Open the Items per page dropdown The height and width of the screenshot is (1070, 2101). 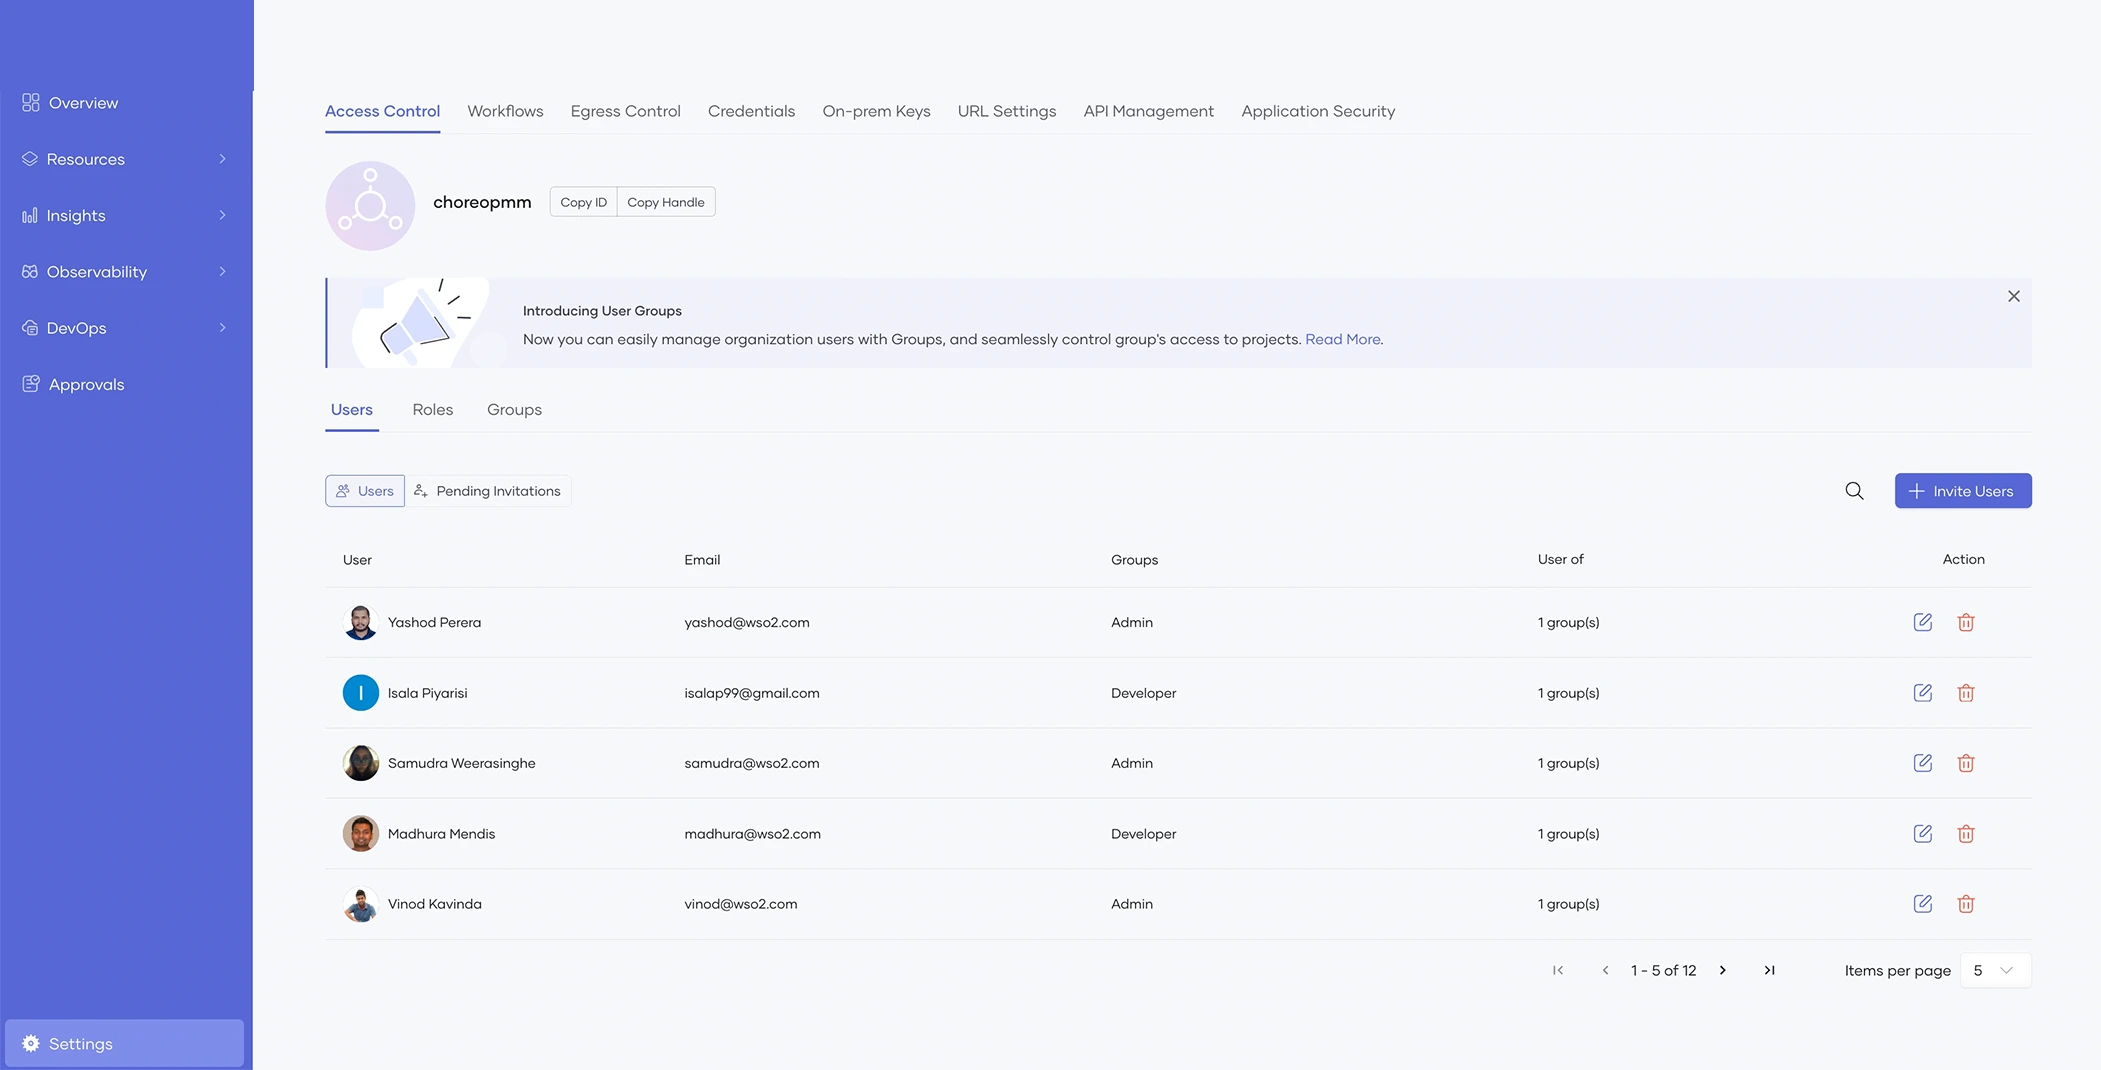pyautogui.click(x=1994, y=969)
